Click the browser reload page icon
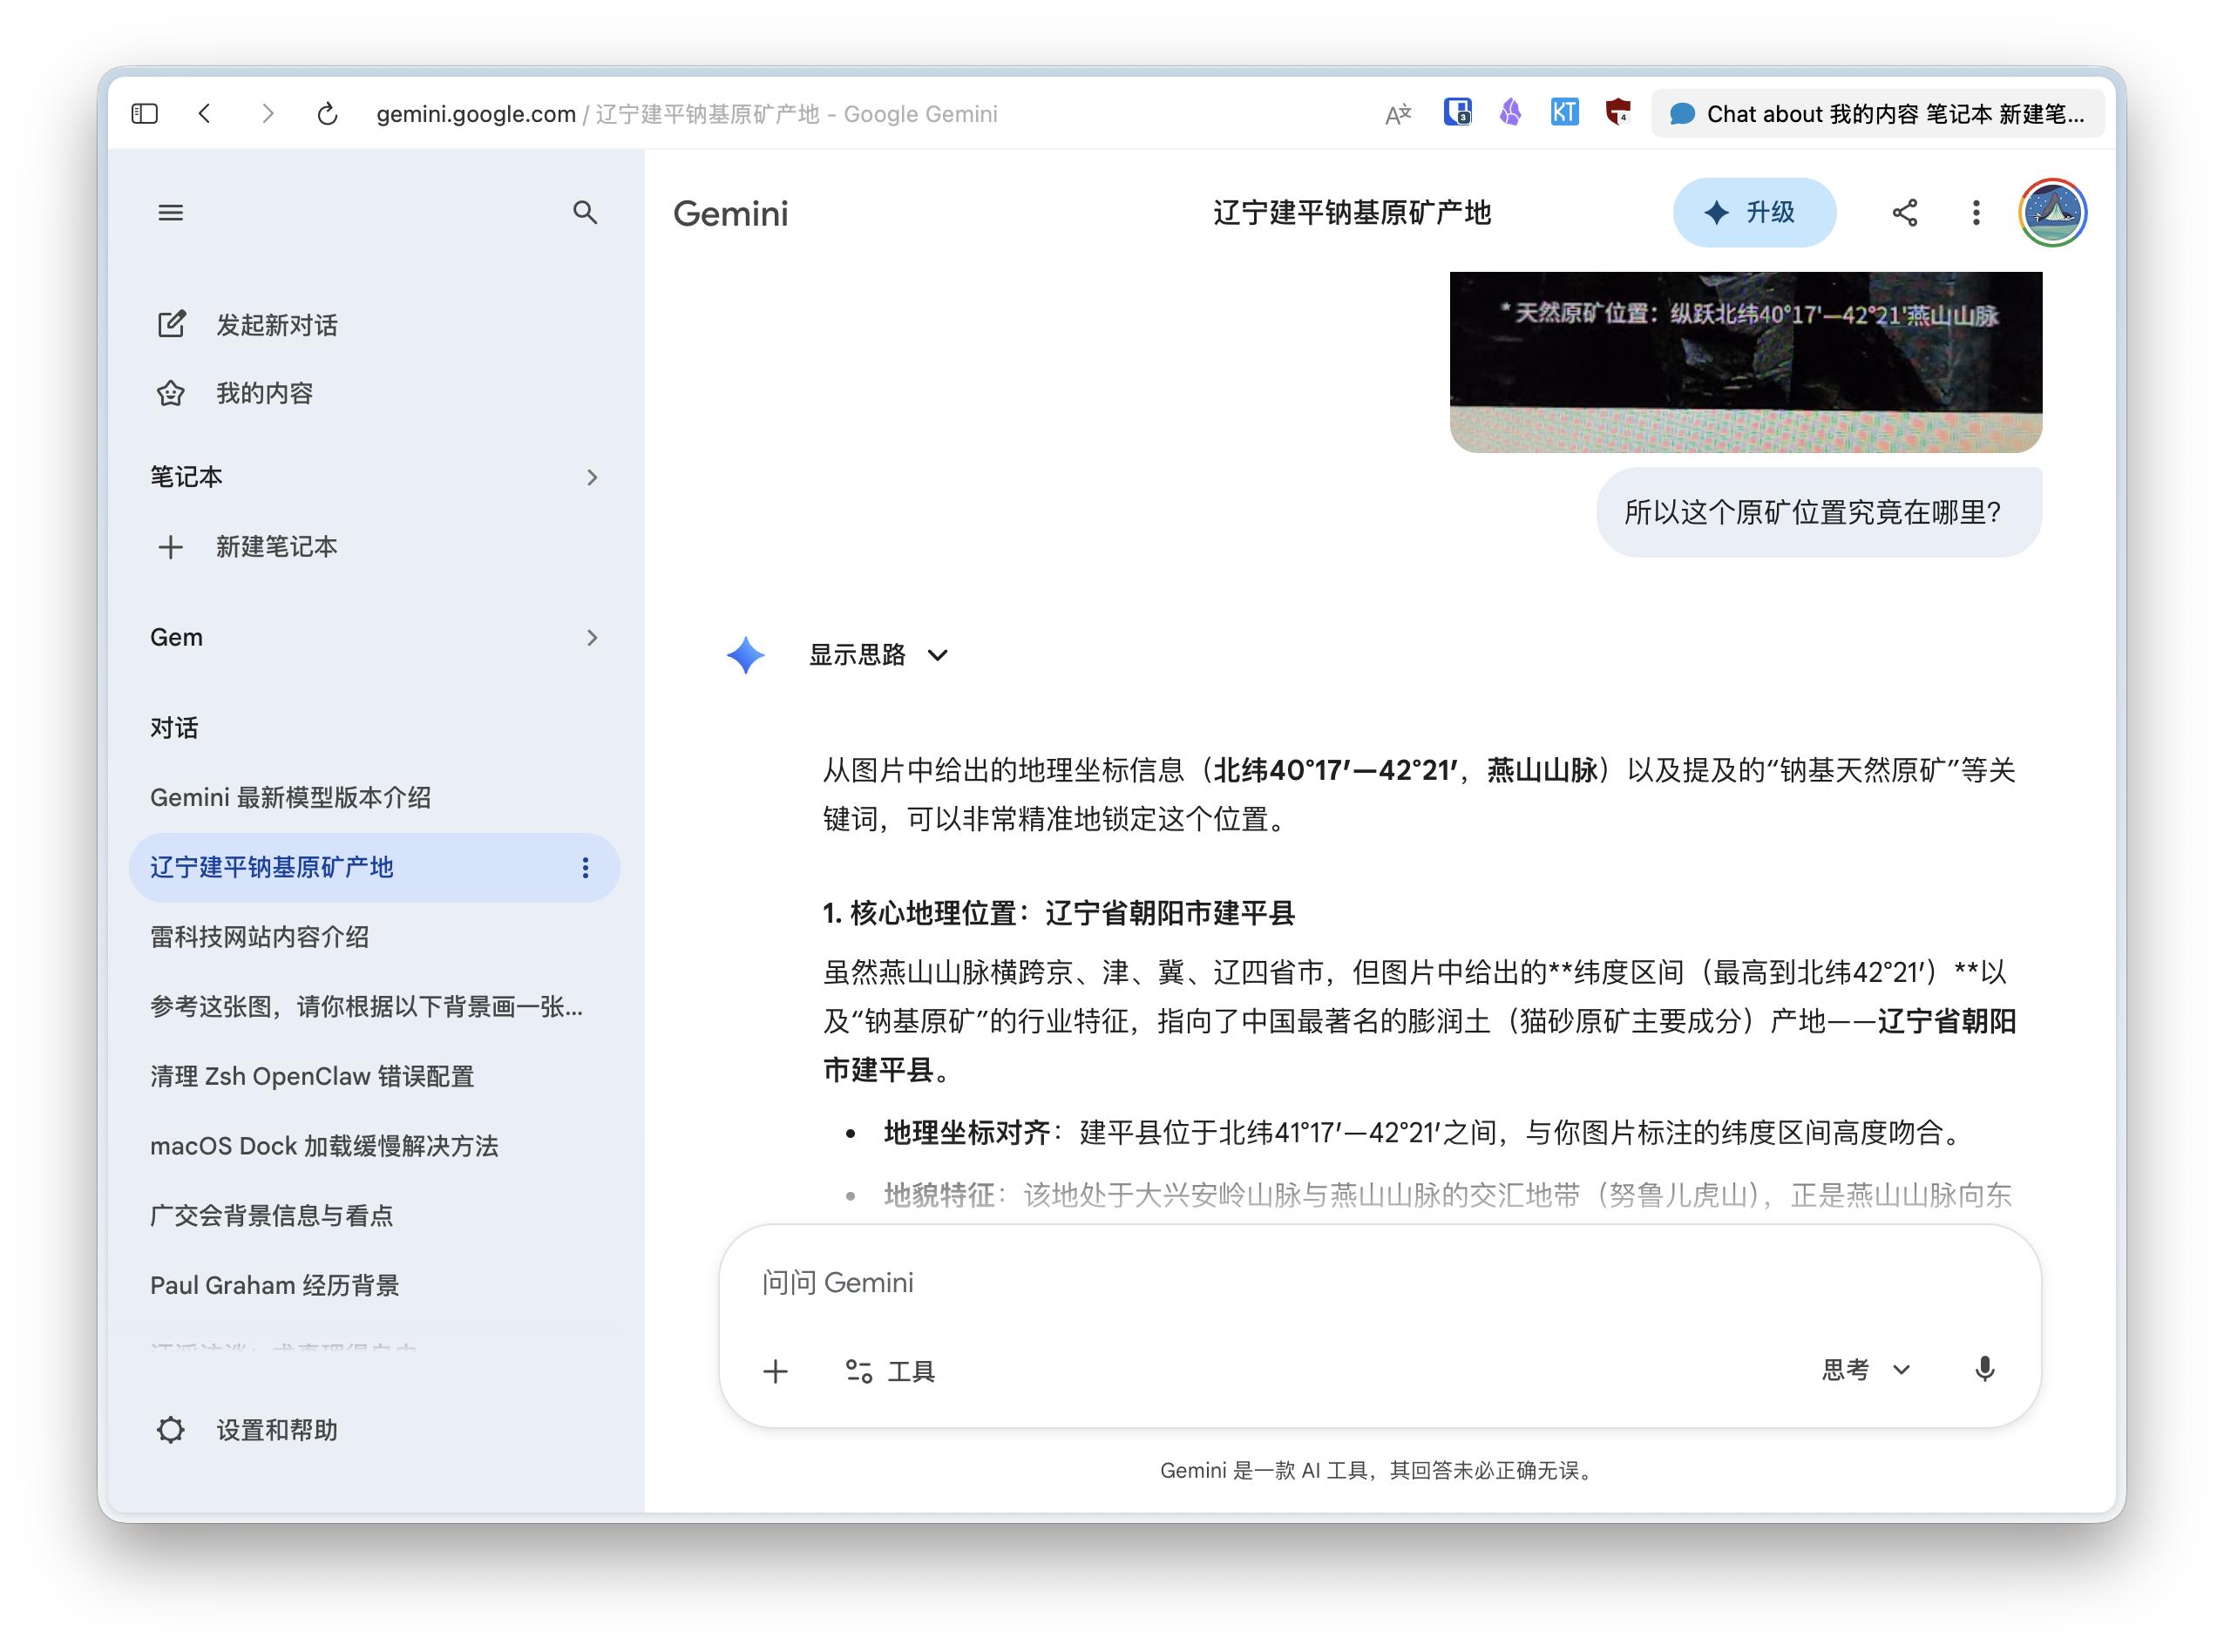 click(x=327, y=114)
